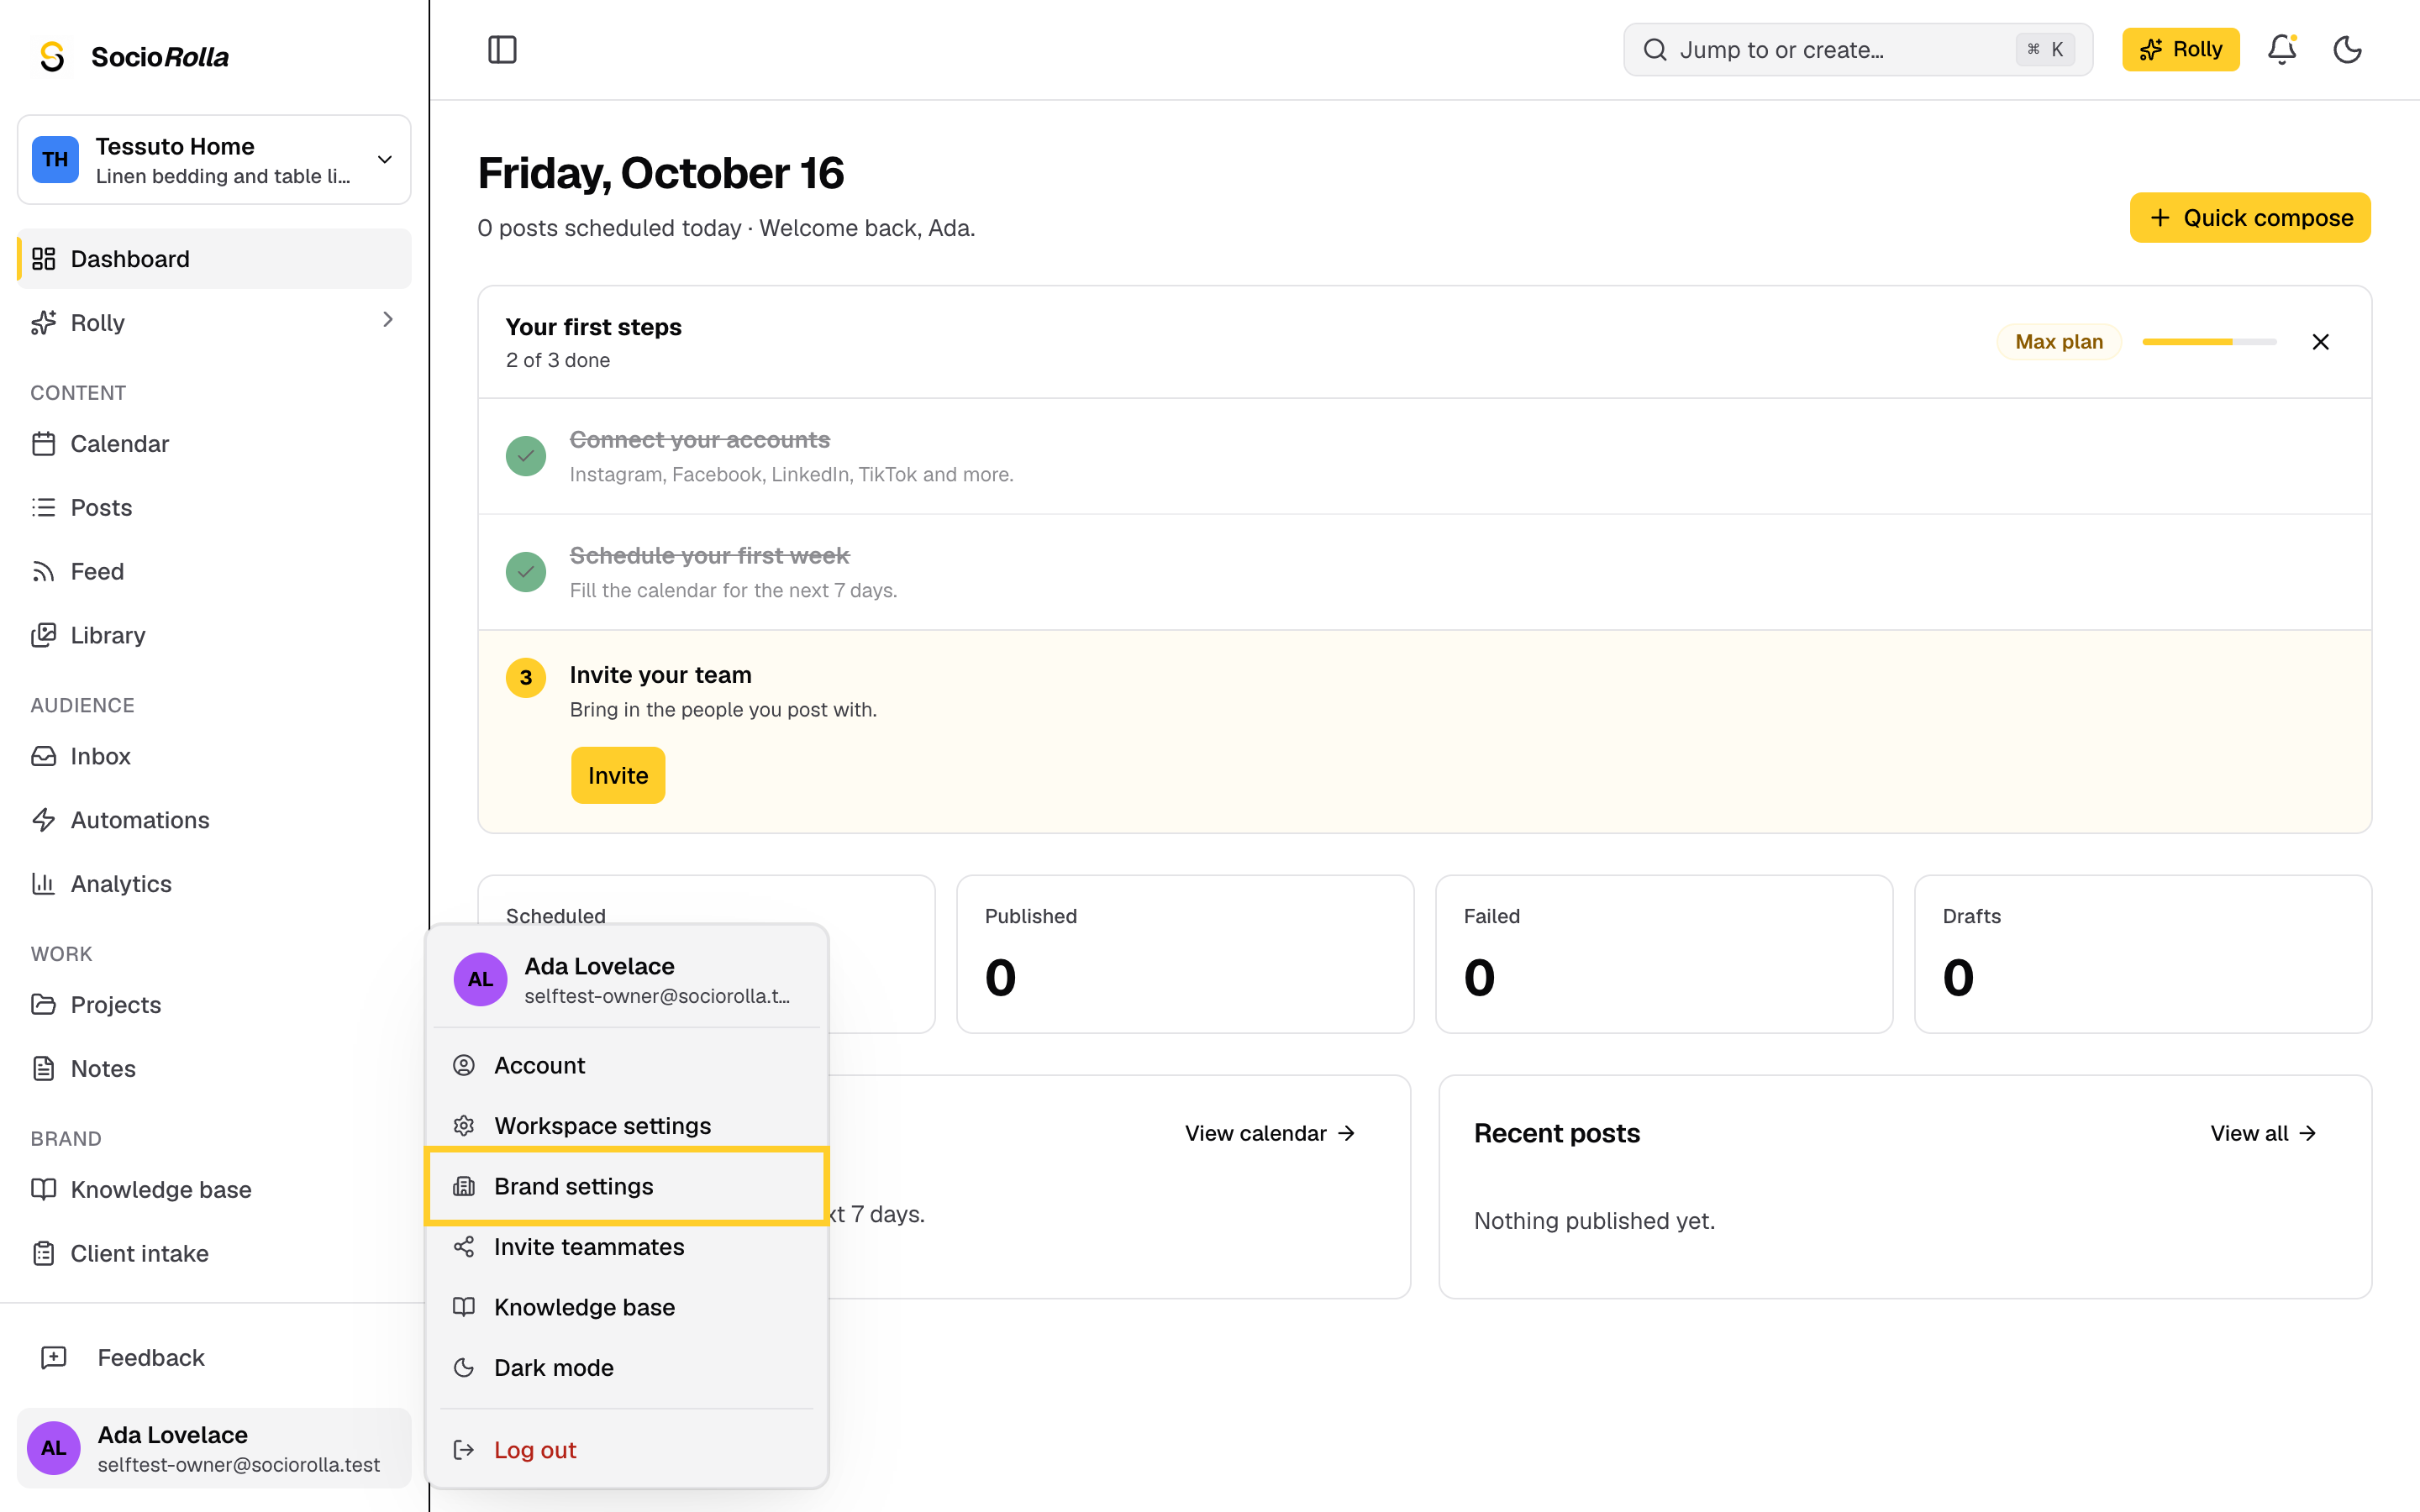Click the first steps progress bar
This screenshot has height=1512, width=2420.
[x=2209, y=342]
